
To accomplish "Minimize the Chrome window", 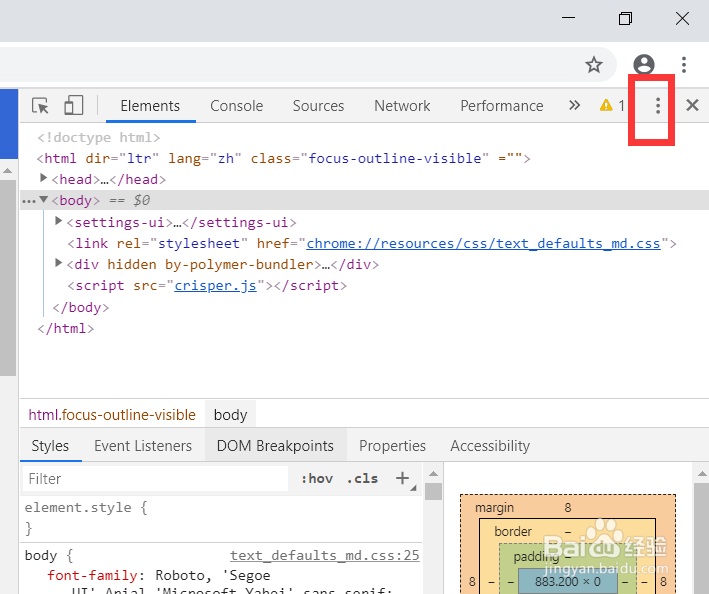I will point(568,18).
